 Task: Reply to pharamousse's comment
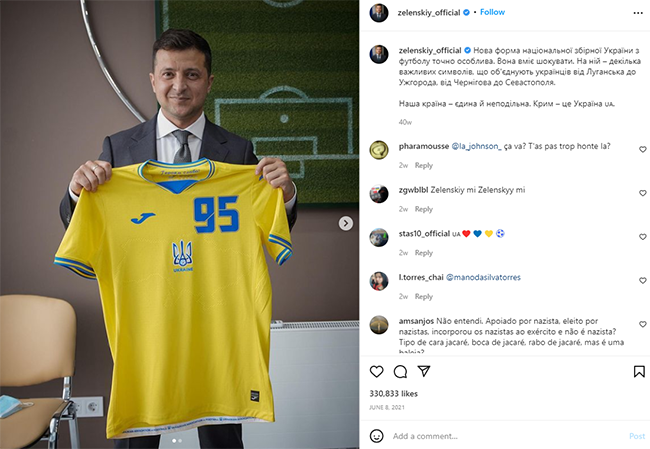424,165
